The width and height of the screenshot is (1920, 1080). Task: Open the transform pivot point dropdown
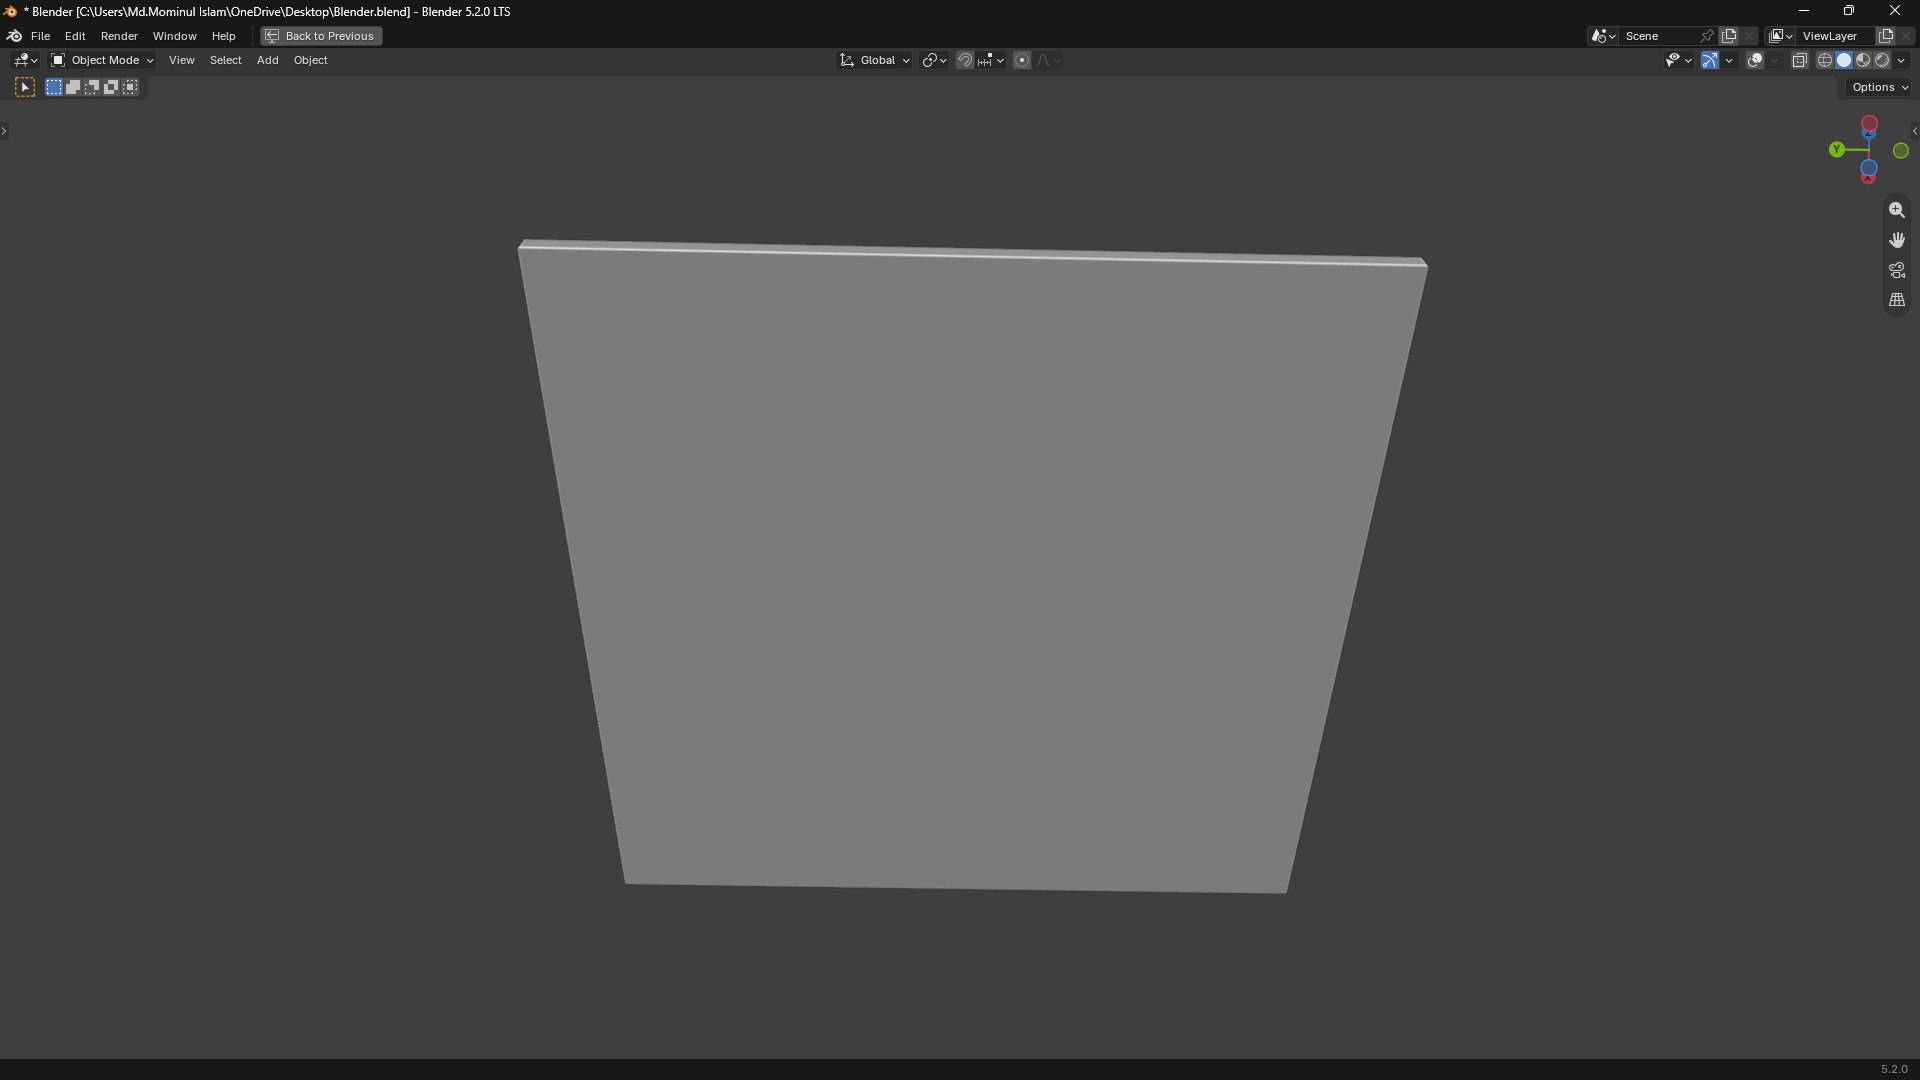[935, 61]
